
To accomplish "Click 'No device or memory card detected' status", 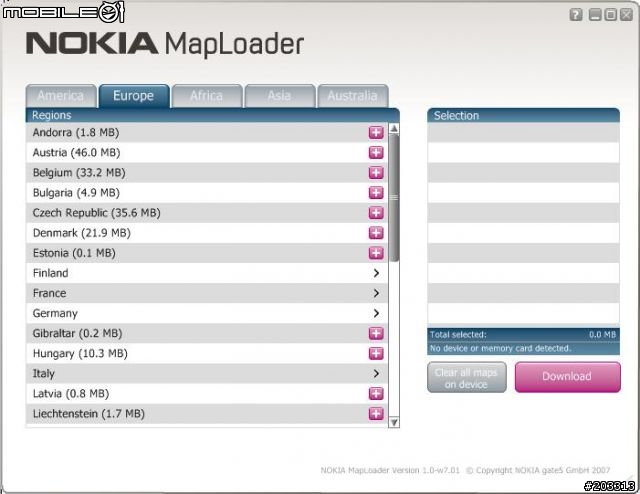I will point(500,348).
